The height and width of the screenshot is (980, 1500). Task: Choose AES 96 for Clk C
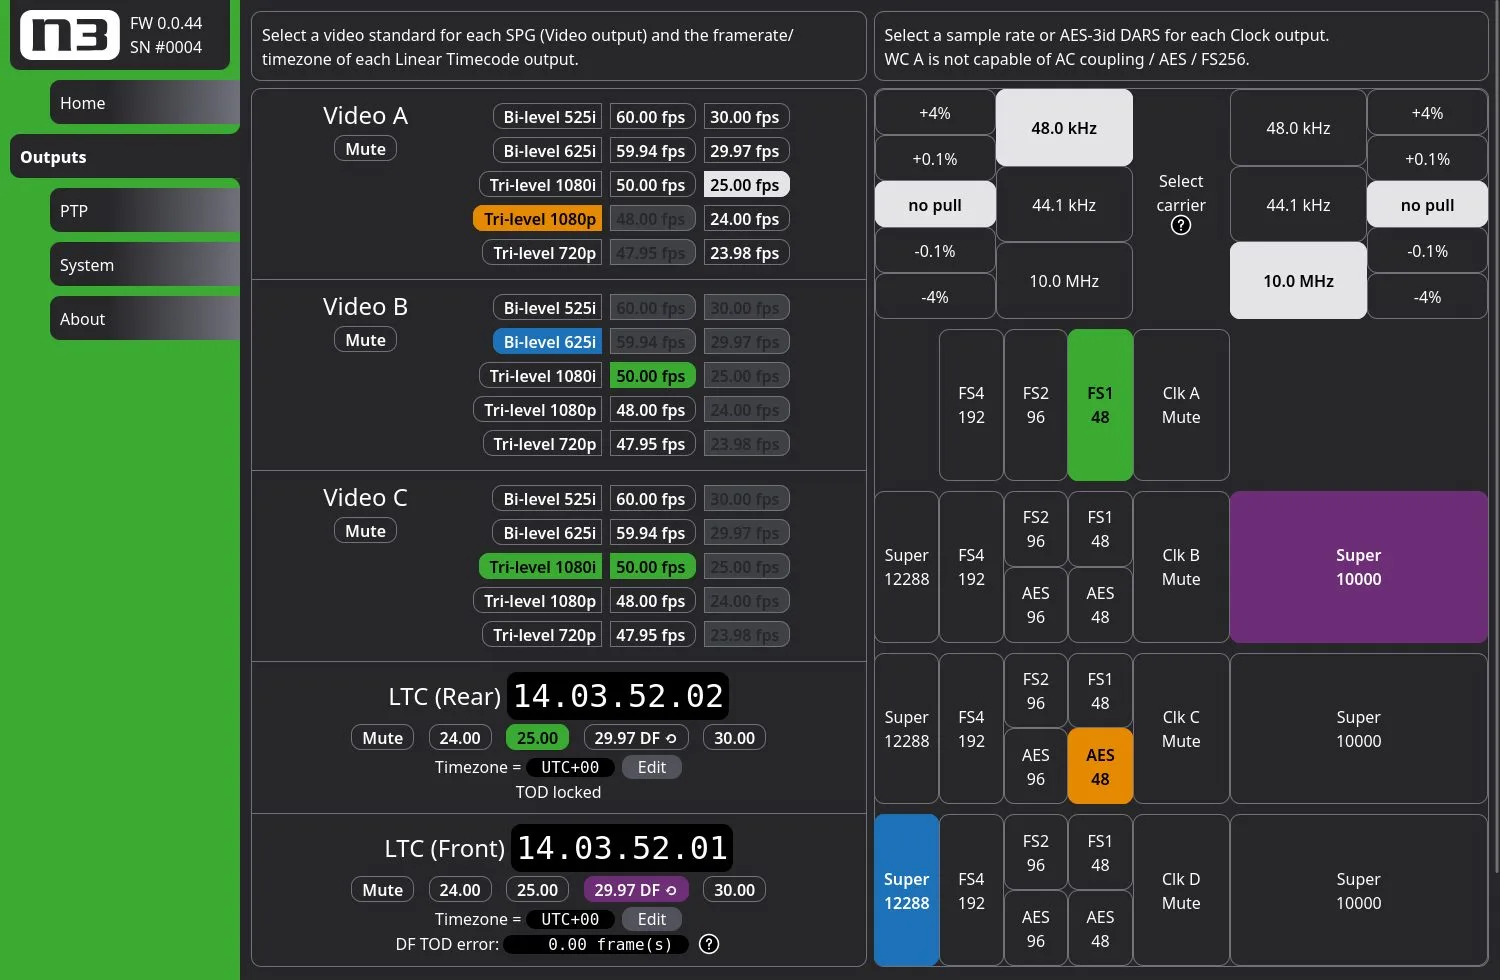pos(1036,767)
